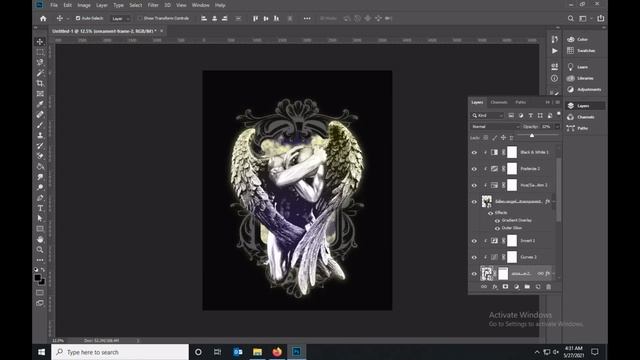Screen dimensions: 640x360
Task: Open the Edit Toolbar ellipsis
Action: [x=40, y=260]
